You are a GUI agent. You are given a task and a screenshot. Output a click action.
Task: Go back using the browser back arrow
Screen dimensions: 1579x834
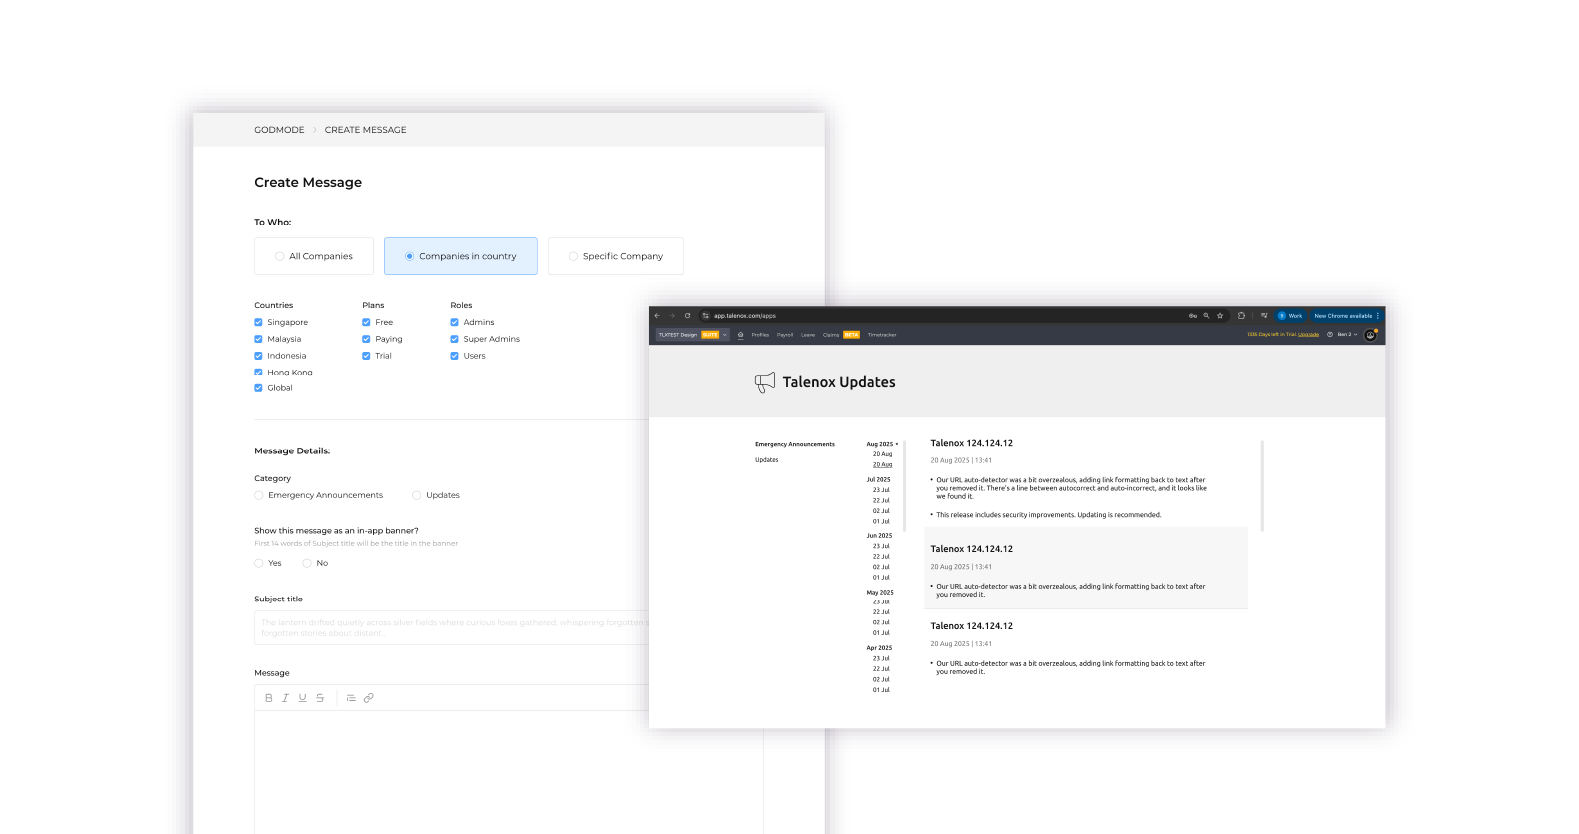pos(657,316)
